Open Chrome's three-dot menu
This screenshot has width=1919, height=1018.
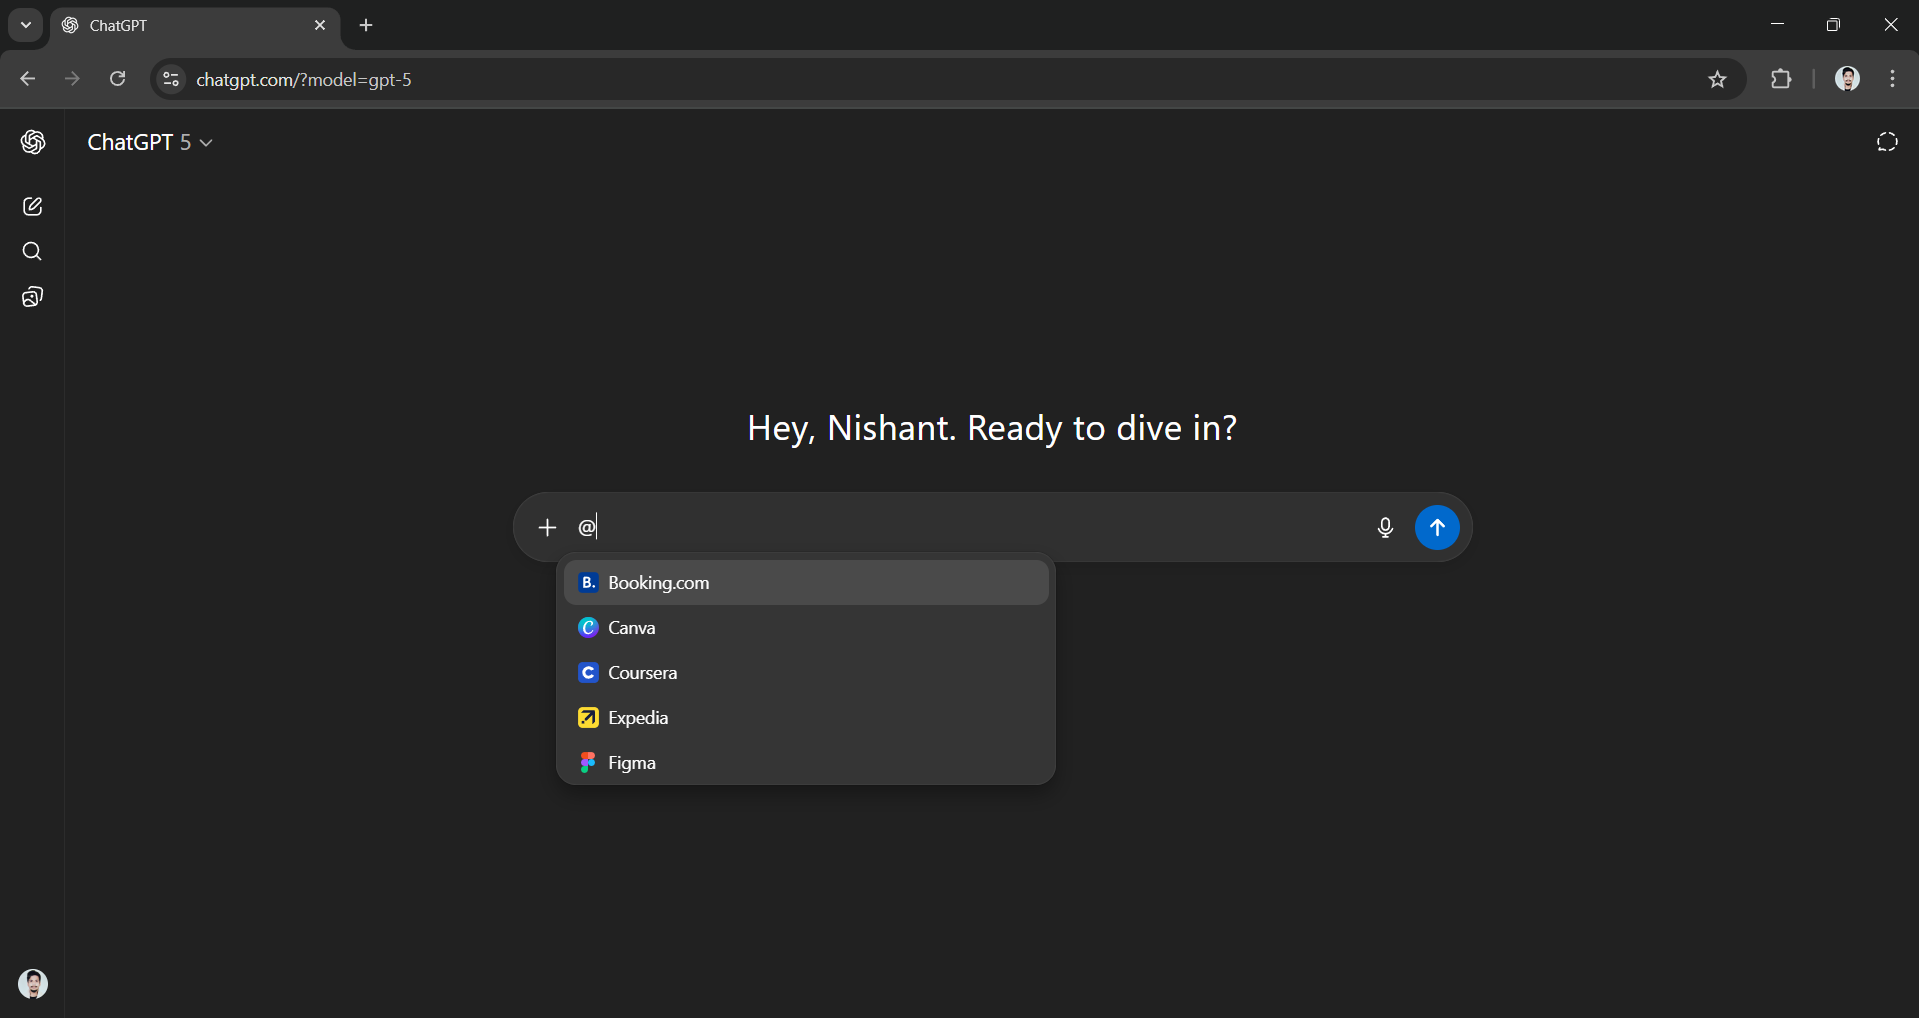click(x=1892, y=79)
